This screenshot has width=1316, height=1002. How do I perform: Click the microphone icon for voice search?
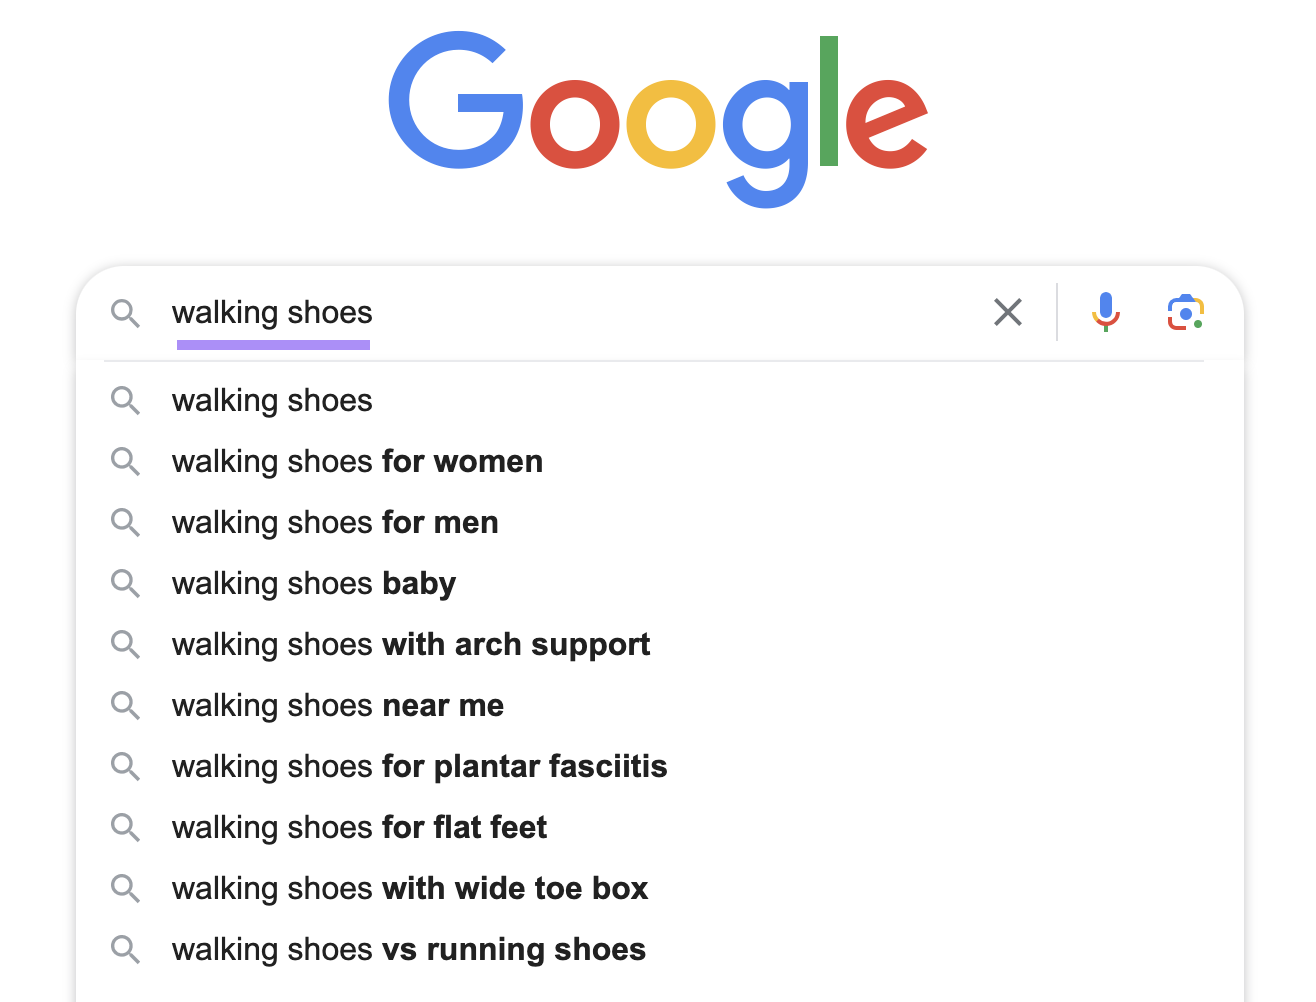(x=1106, y=312)
